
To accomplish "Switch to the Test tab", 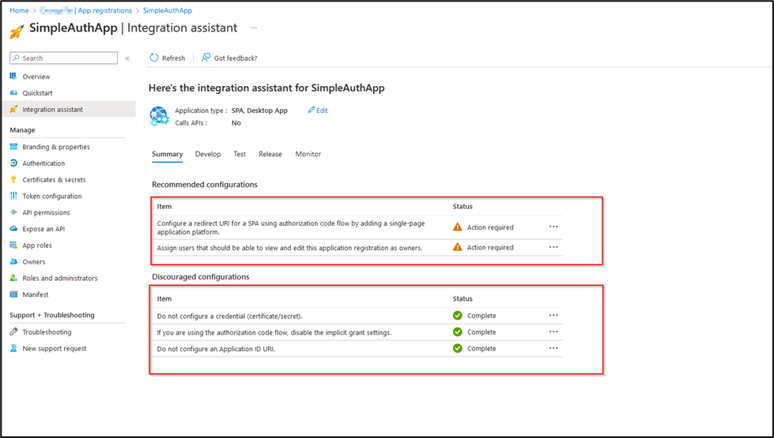I will pyautogui.click(x=239, y=154).
